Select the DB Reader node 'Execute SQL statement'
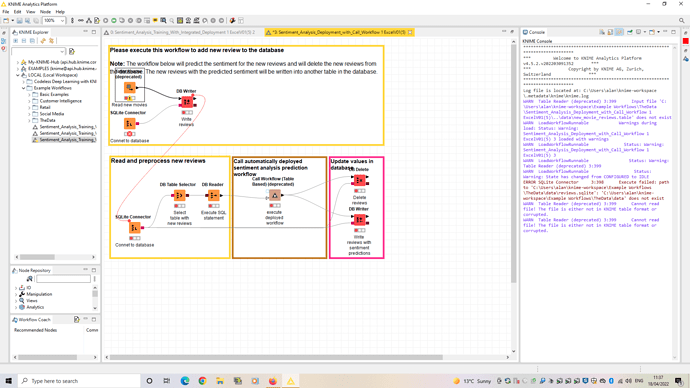 coord(213,195)
